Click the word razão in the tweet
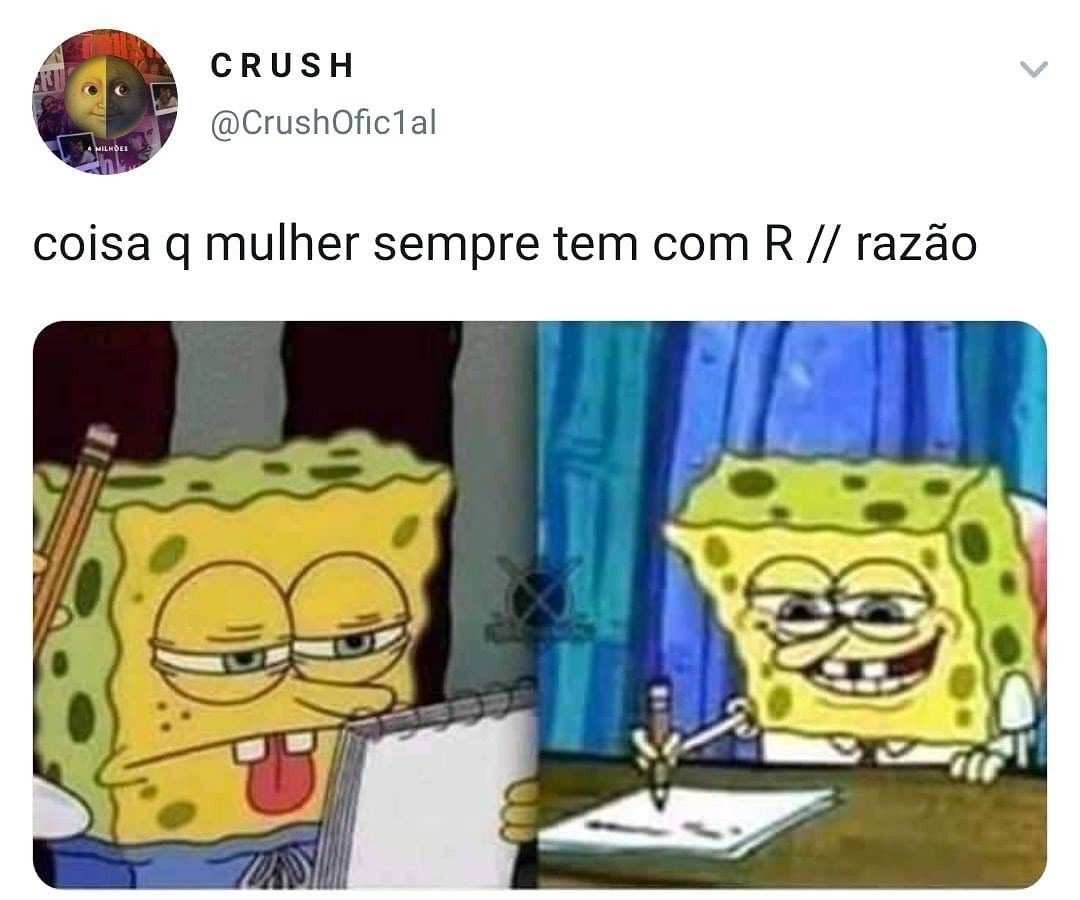Viewport: 1080px width, 900px height. click(916, 245)
